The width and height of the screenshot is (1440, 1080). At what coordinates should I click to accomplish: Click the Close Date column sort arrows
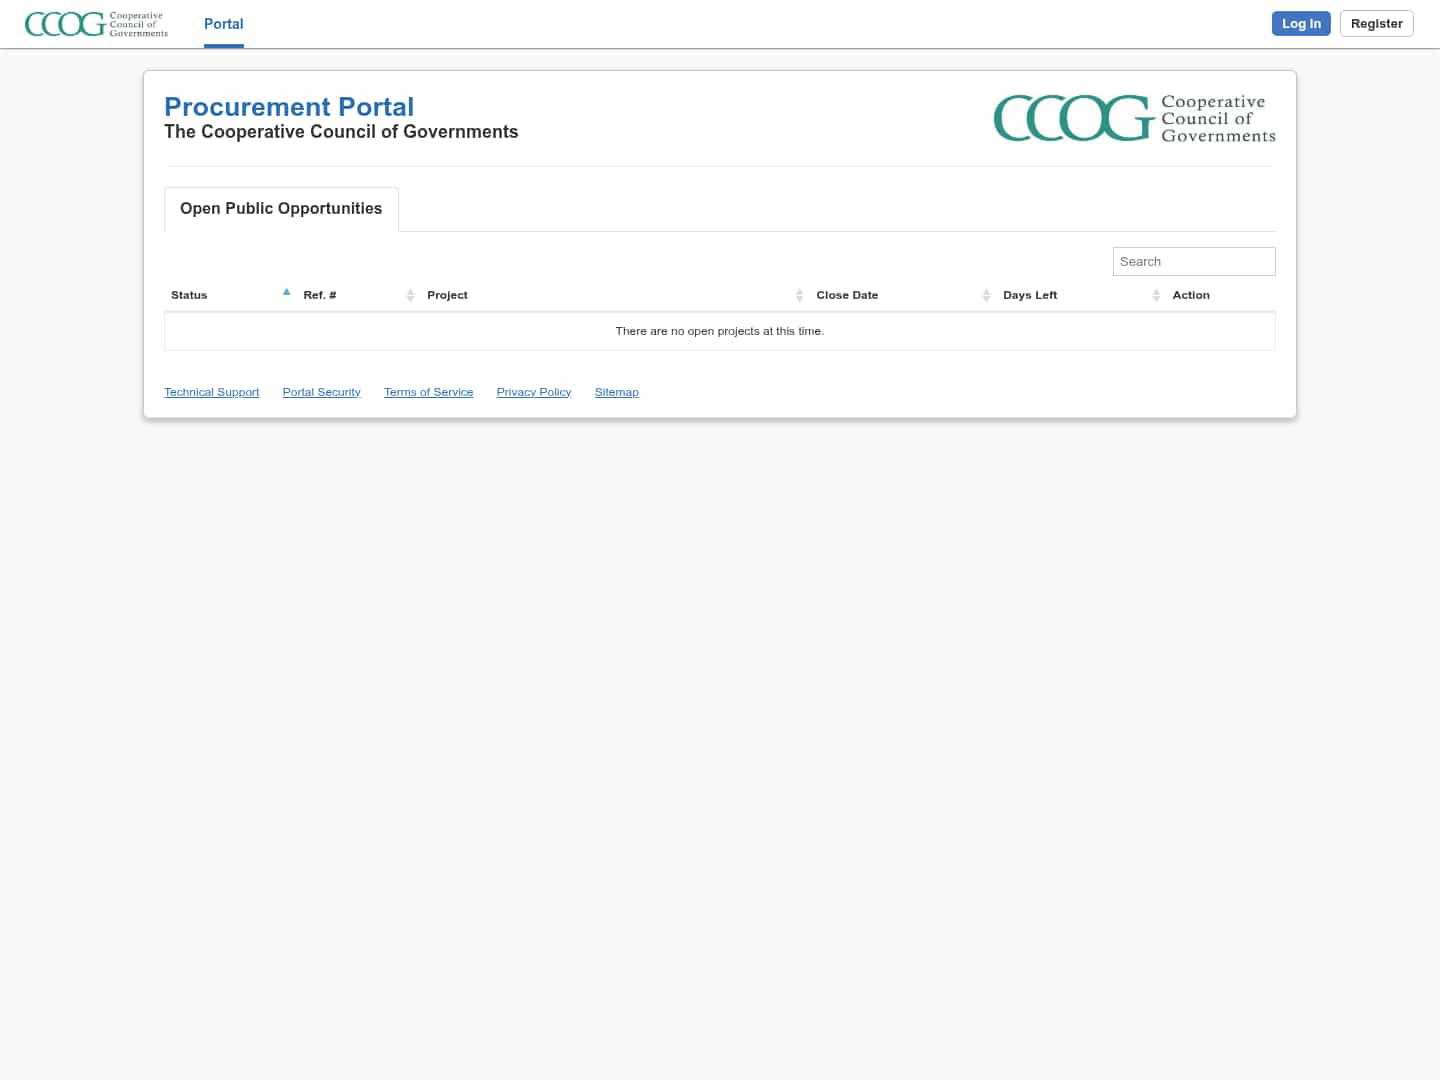coord(986,295)
